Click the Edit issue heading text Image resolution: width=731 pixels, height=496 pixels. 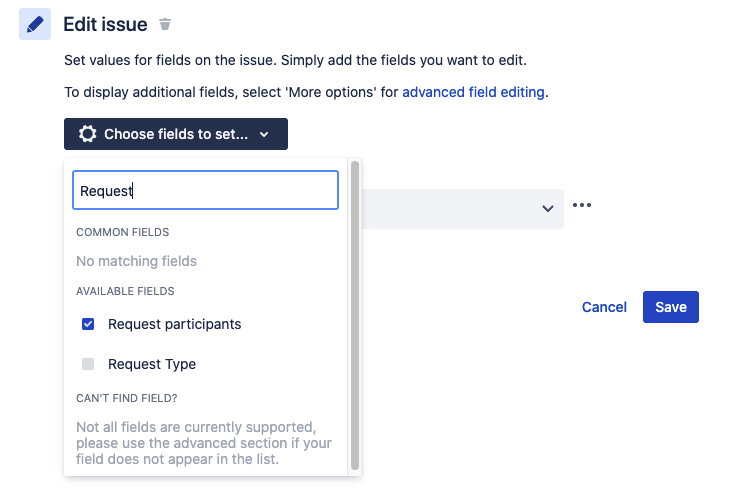pos(105,24)
